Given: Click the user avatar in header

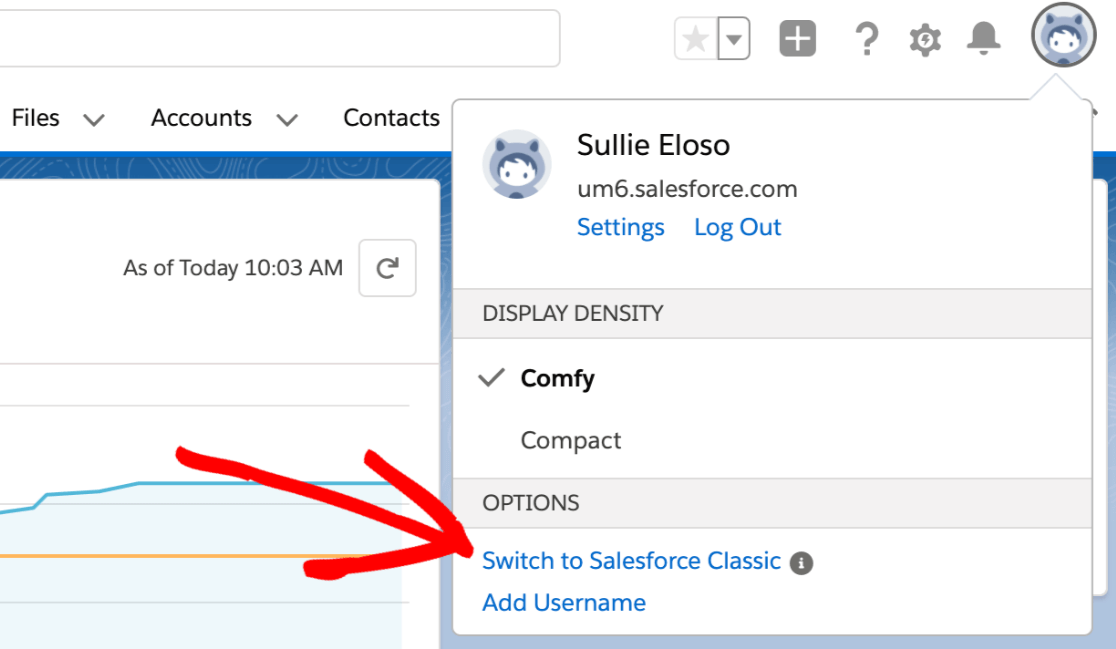Looking at the screenshot, I should coord(1063,36).
